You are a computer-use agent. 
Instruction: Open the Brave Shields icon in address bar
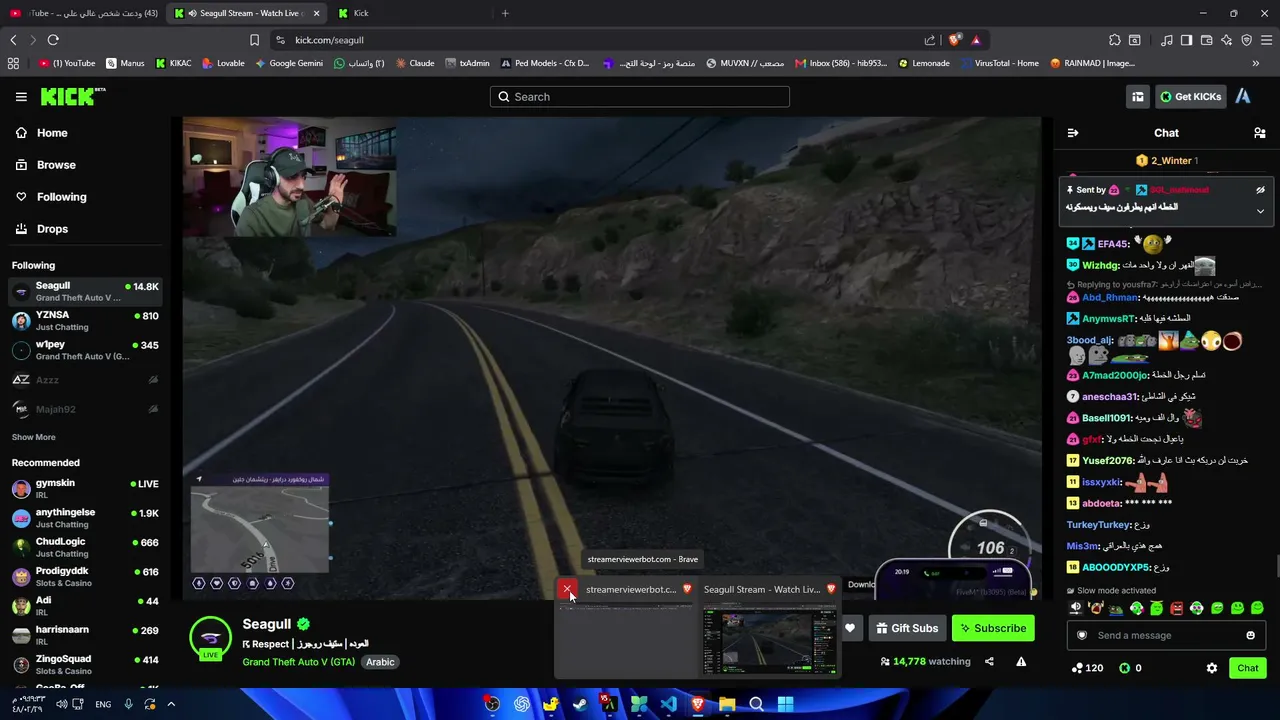coord(955,40)
